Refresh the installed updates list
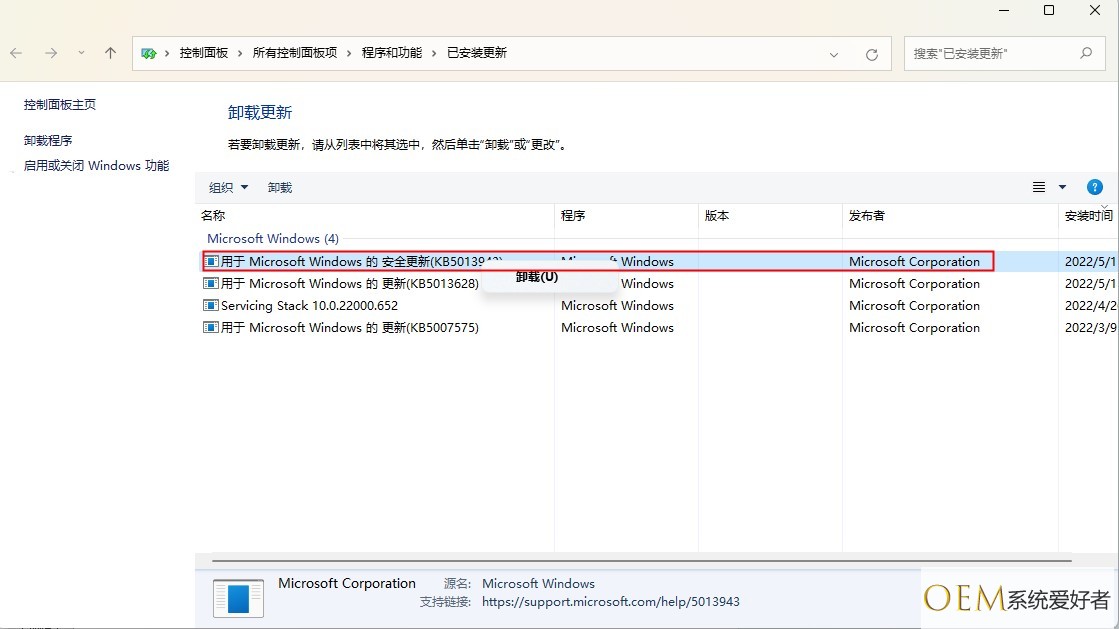This screenshot has height=629, width=1119. (871, 54)
